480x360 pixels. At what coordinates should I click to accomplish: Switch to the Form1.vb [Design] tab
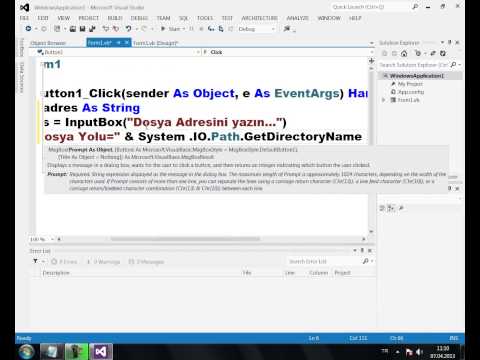click(155, 43)
